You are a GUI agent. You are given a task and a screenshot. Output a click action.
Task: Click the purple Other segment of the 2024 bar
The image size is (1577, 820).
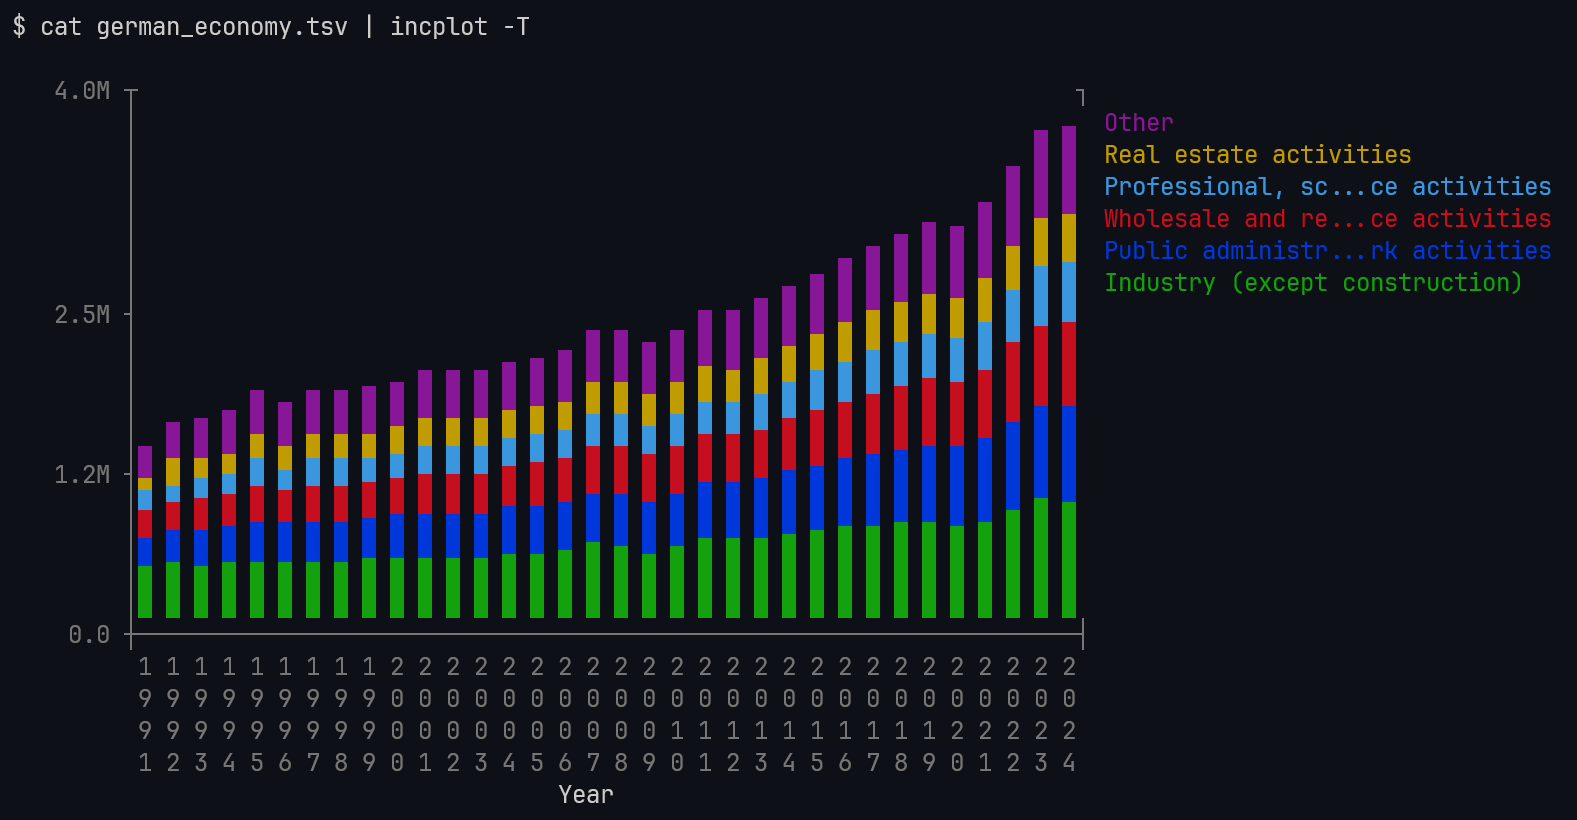coord(1069,170)
